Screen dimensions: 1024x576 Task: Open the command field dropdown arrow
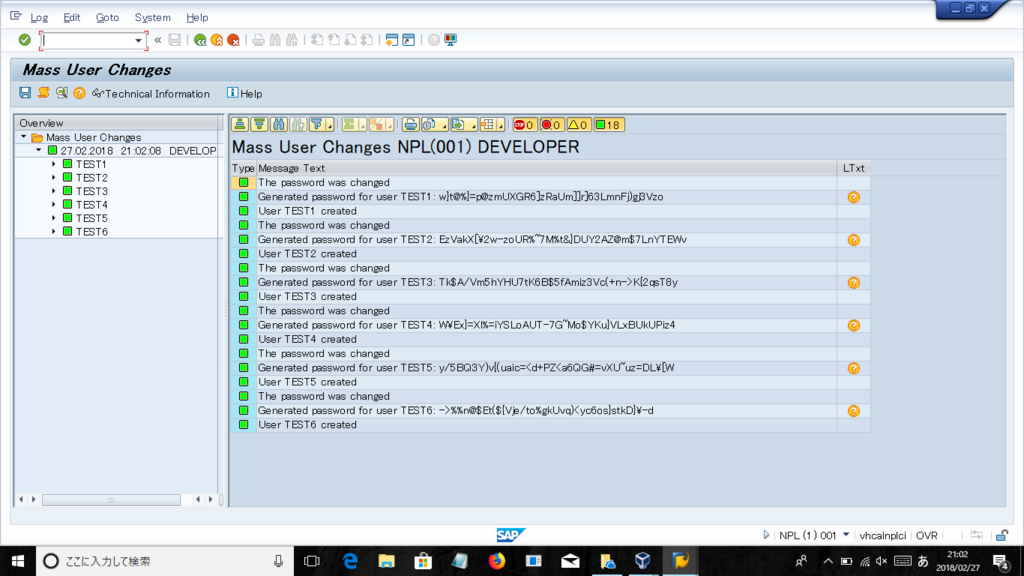click(x=138, y=40)
